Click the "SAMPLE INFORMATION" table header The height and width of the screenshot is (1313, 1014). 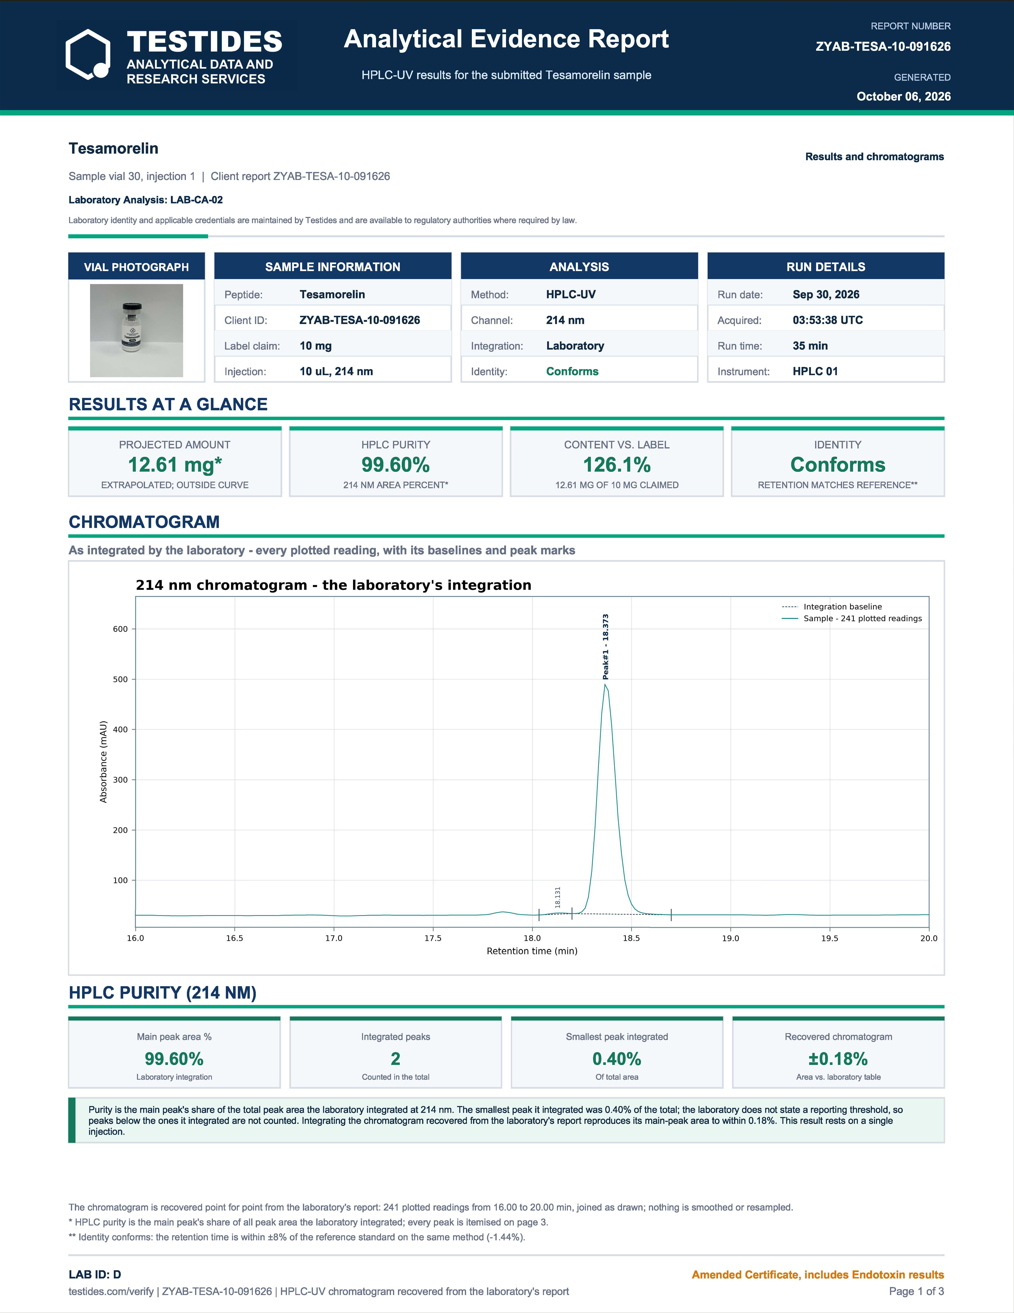click(333, 266)
